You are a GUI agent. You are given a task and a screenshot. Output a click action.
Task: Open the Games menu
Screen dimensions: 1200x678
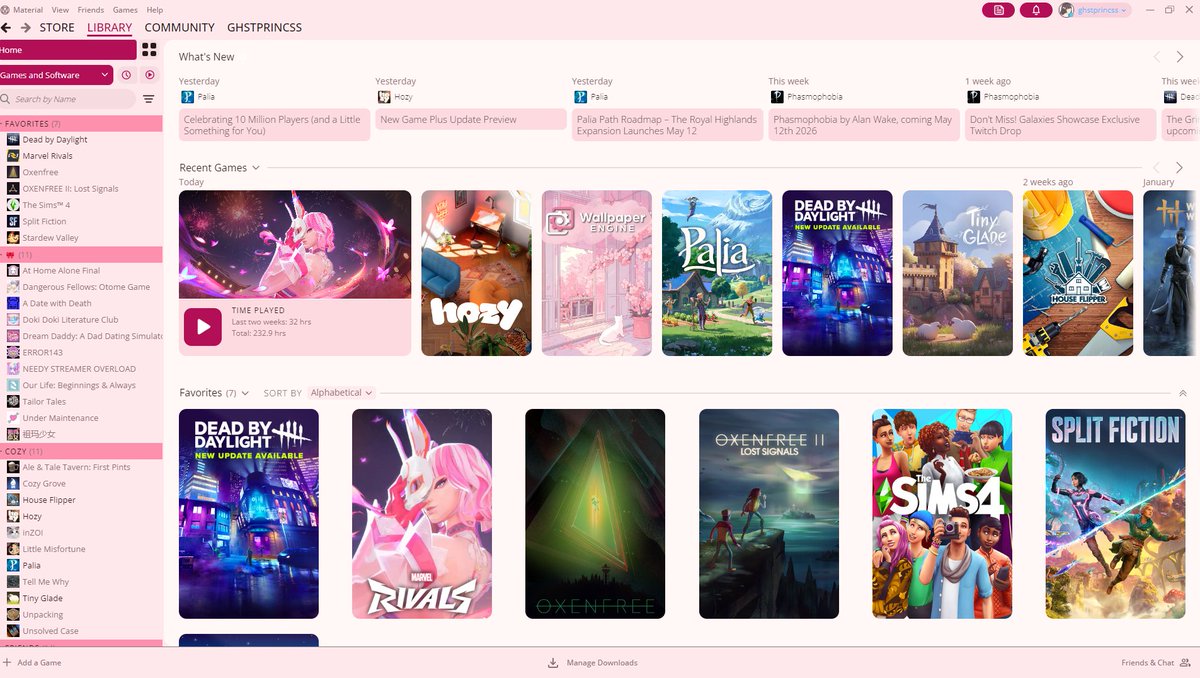(125, 9)
